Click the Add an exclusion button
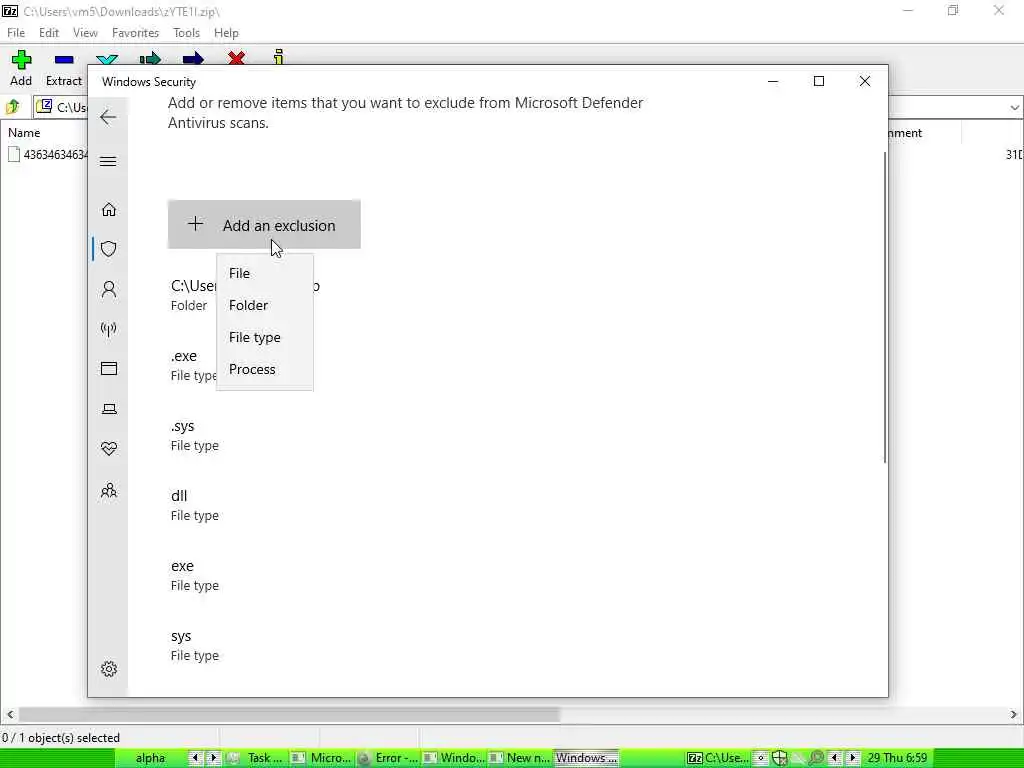Screen dimensions: 1024x768 click(x=264, y=225)
